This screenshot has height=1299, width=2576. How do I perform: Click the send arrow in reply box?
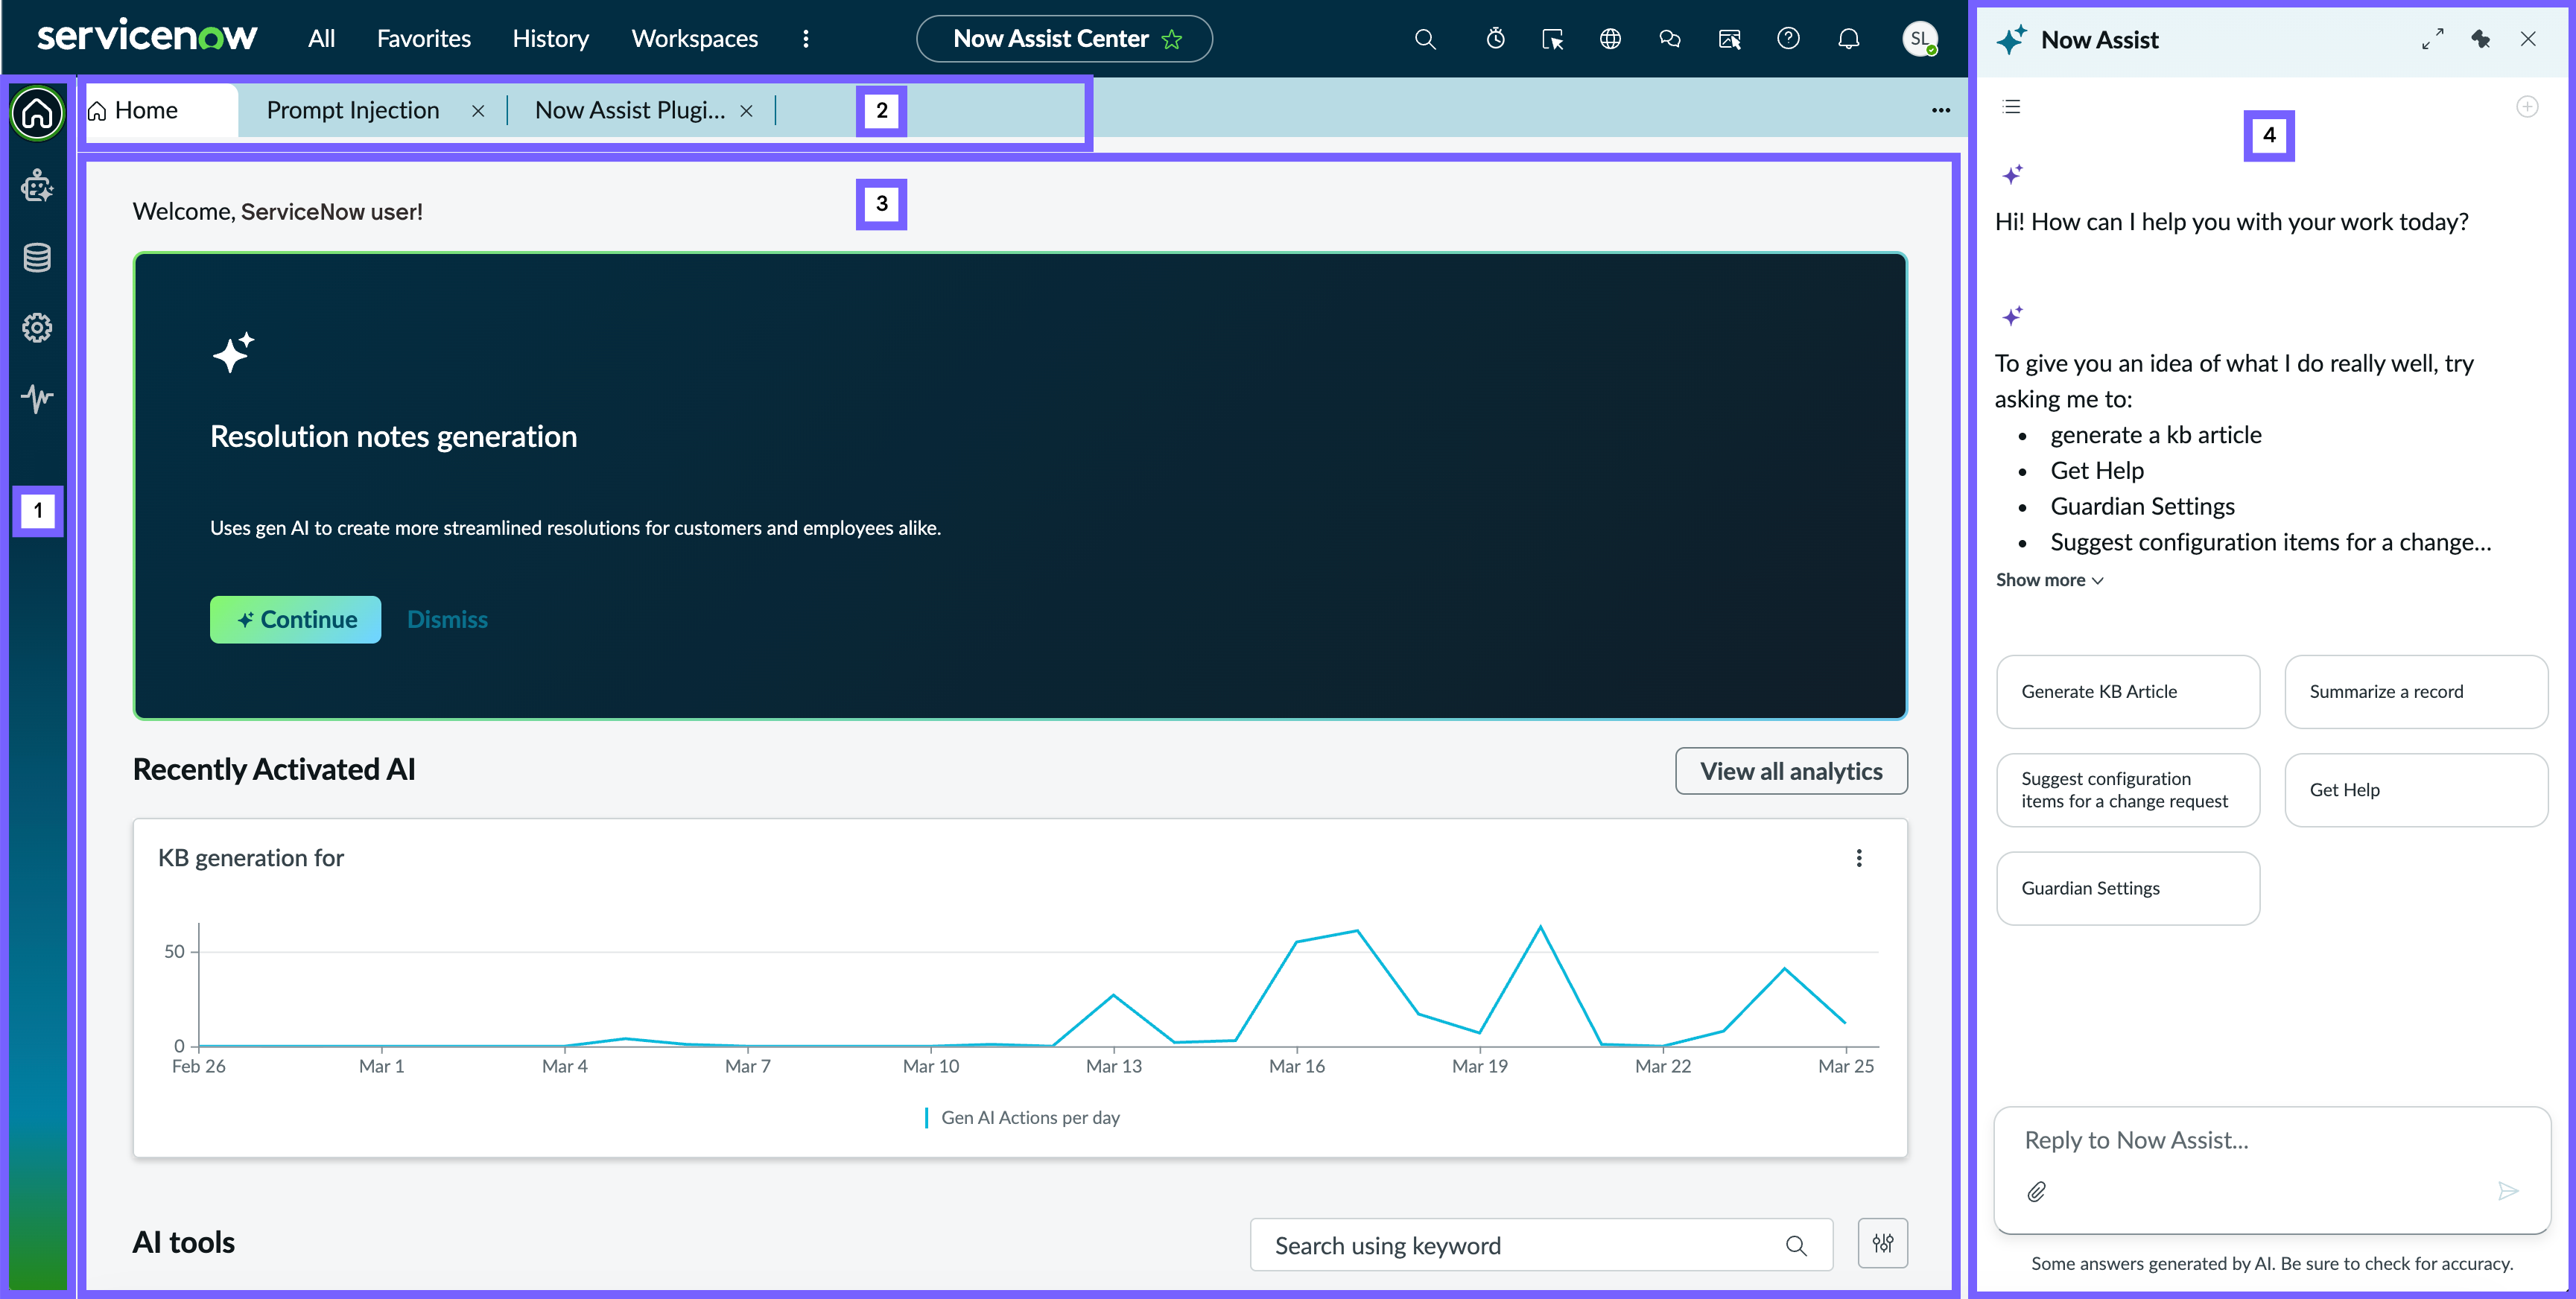pos(2508,1191)
